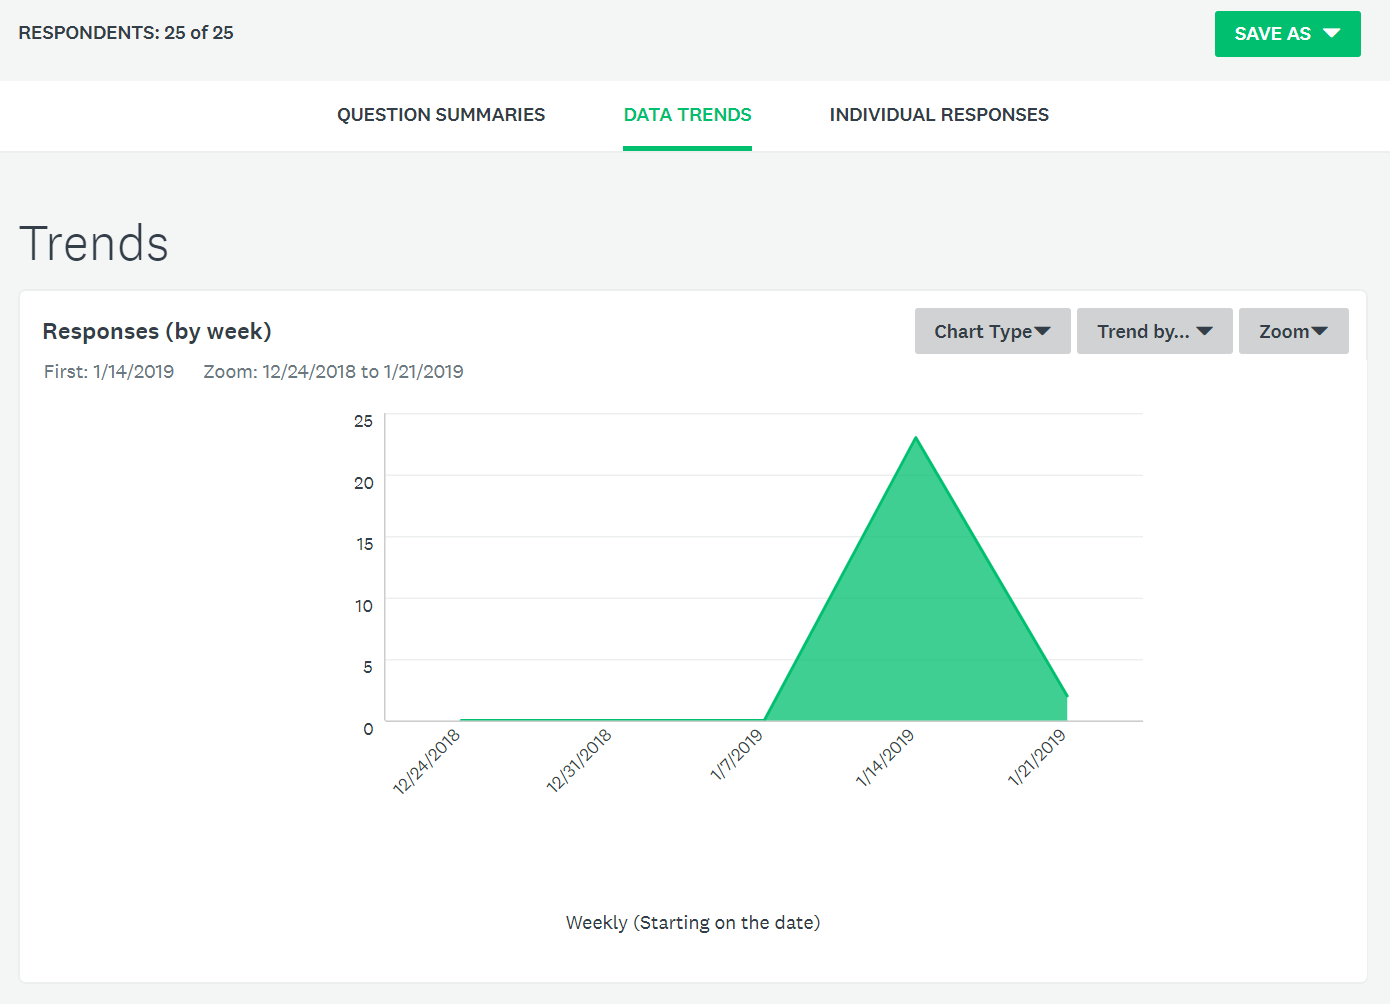The height and width of the screenshot is (1004, 1390).
Task: Click the Respondents: 25 of 25 label
Action: (125, 32)
